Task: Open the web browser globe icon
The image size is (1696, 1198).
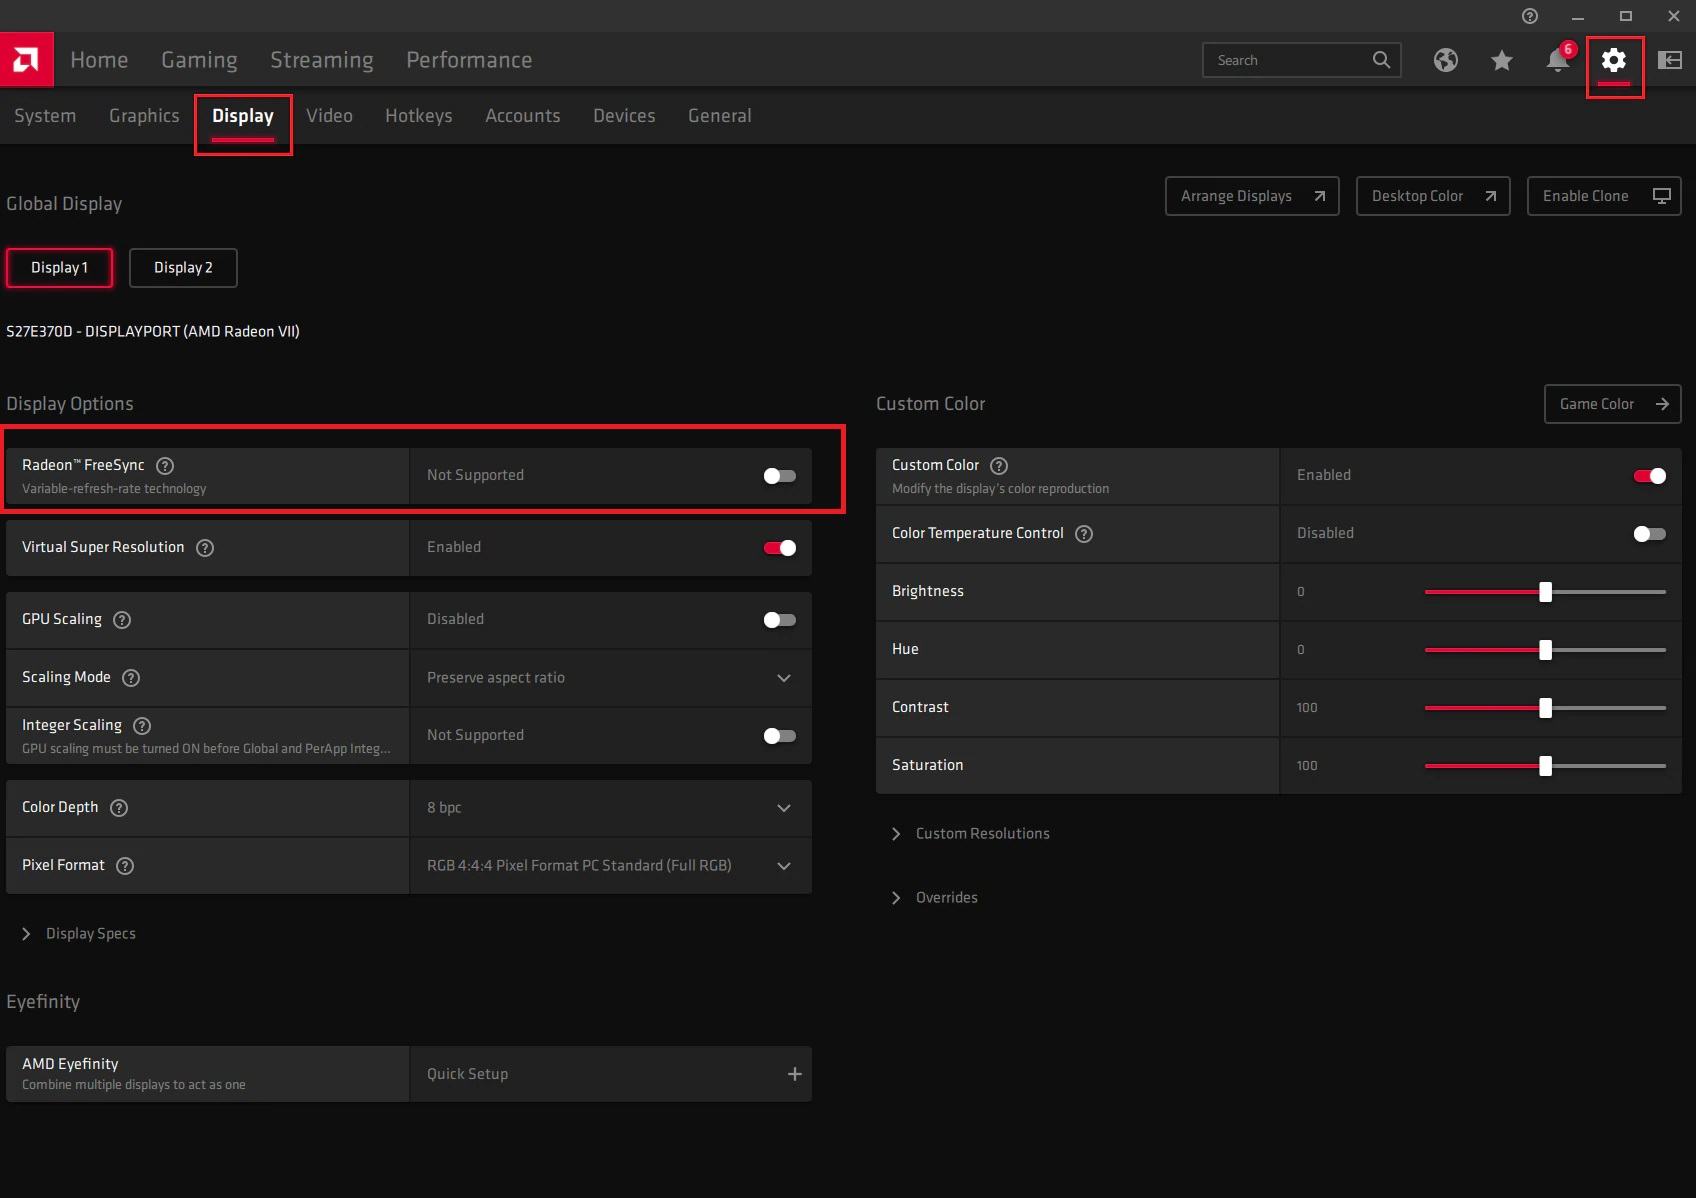Action: [1446, 60]
